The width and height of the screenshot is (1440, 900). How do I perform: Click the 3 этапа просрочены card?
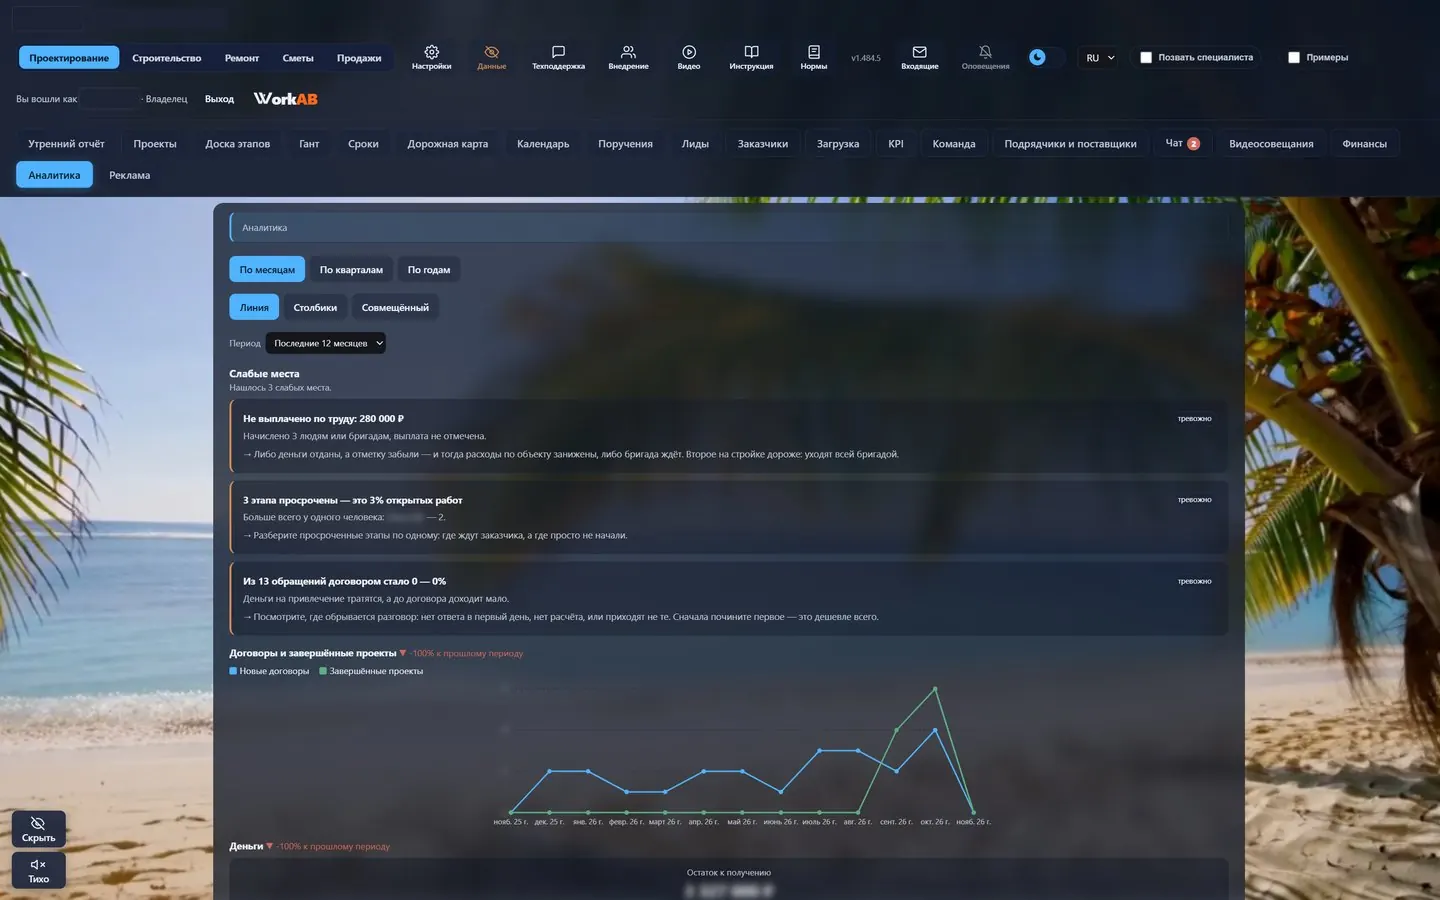click(x=728, y=517)
